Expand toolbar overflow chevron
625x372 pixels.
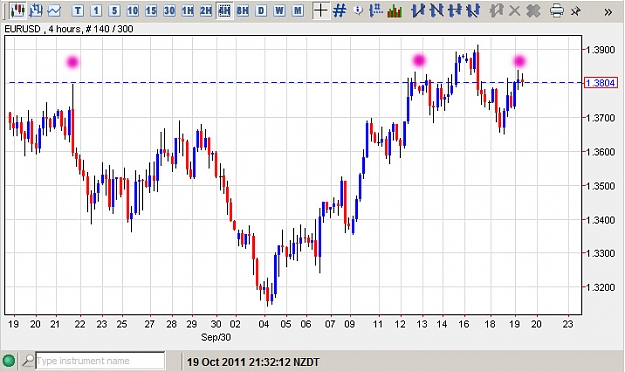pos(608,12)
